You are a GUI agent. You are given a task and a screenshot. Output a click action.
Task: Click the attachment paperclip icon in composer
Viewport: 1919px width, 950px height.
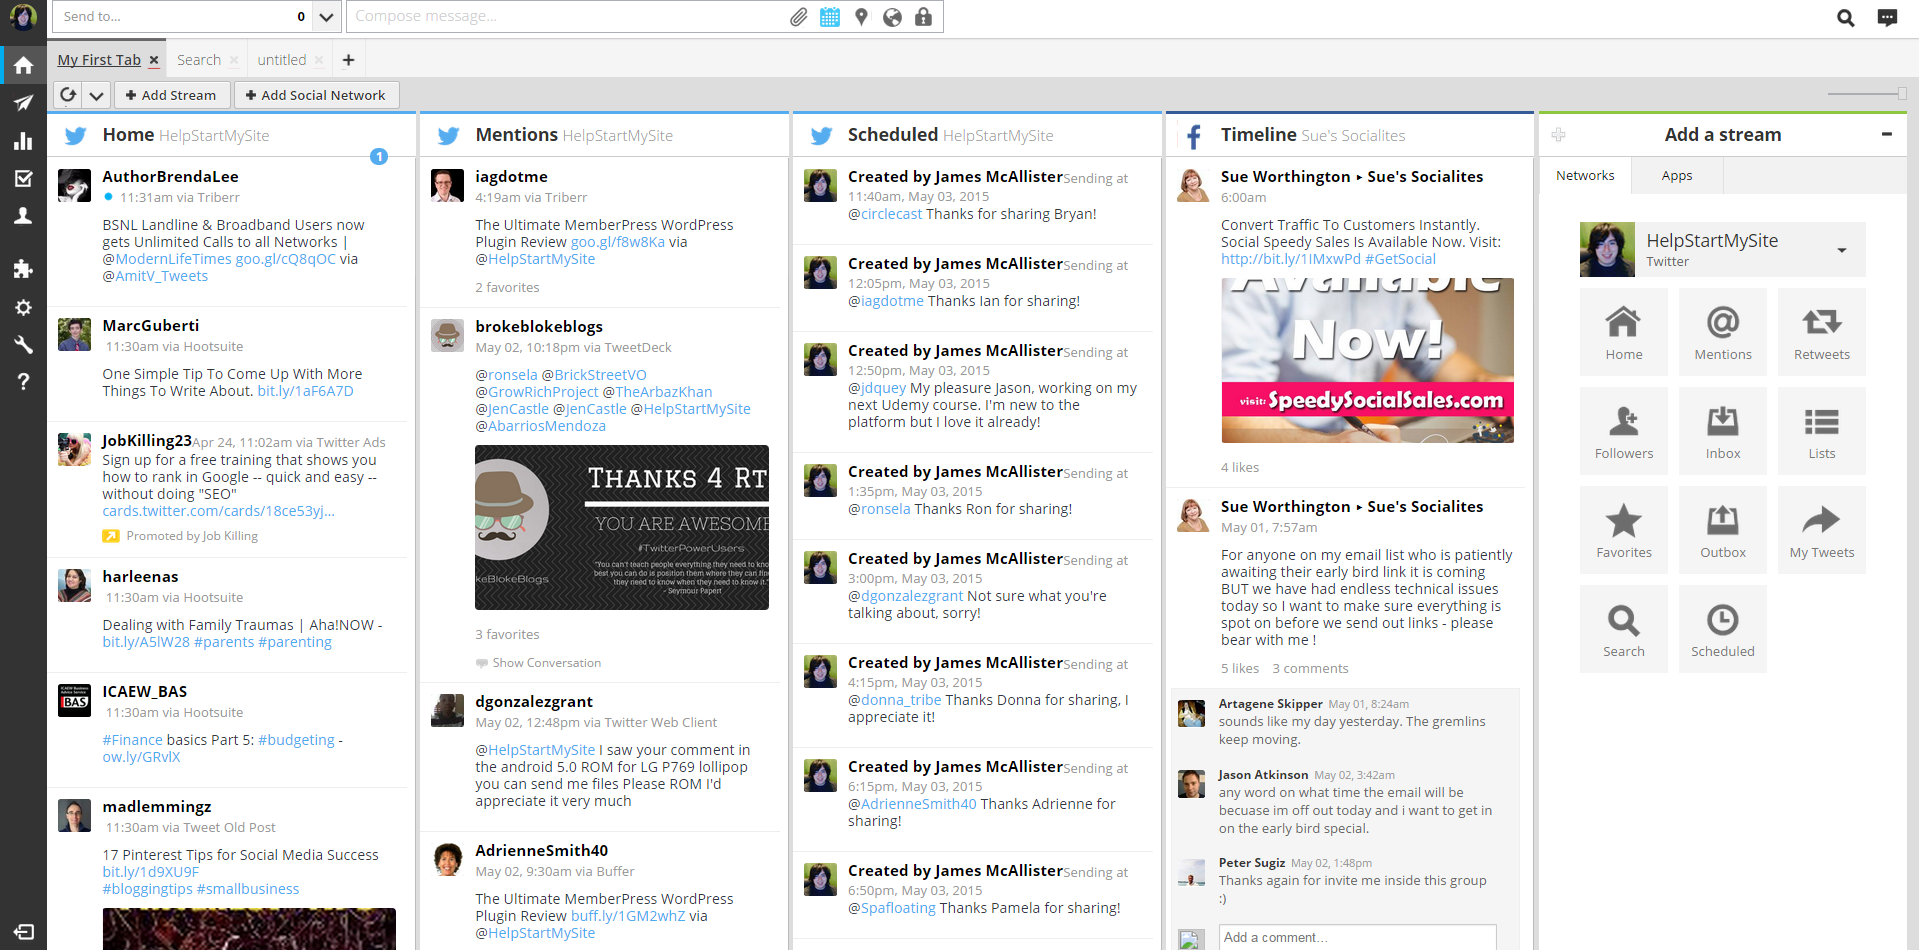798,17
